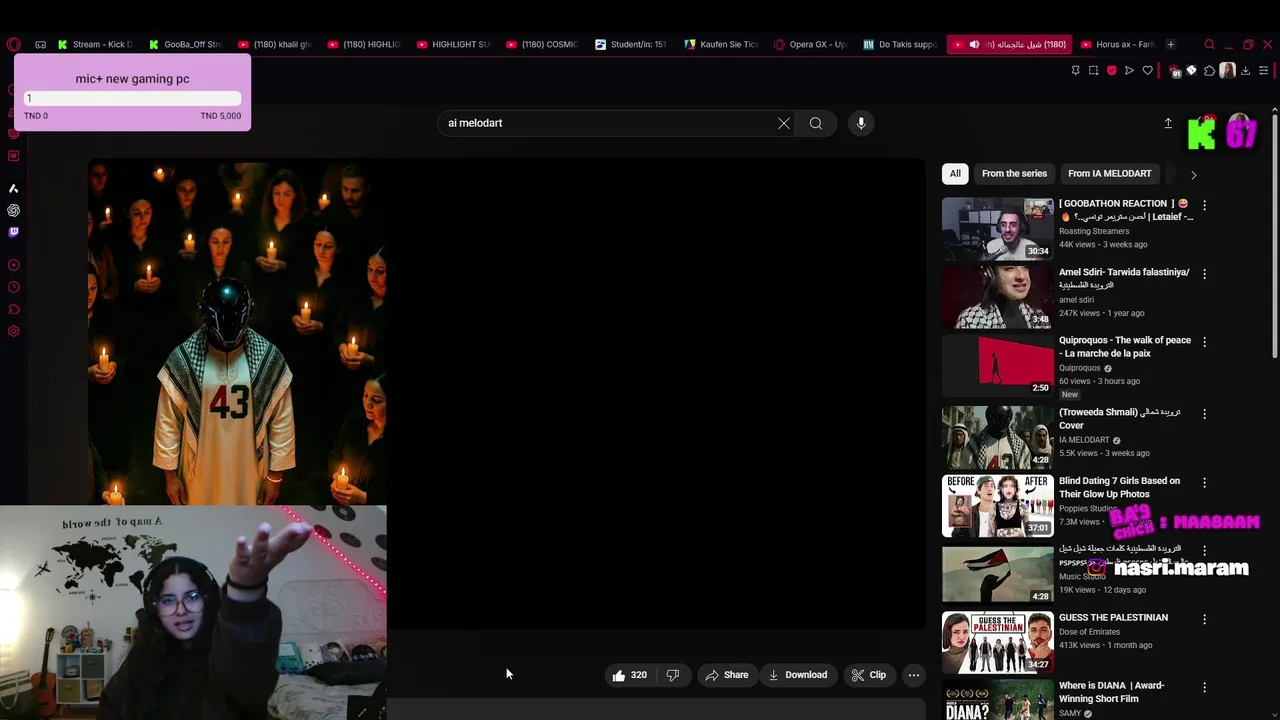This screenshot has height=720, width=1280.
Task: Mute the playing tab via speaker icon
Action: (974, 44)
